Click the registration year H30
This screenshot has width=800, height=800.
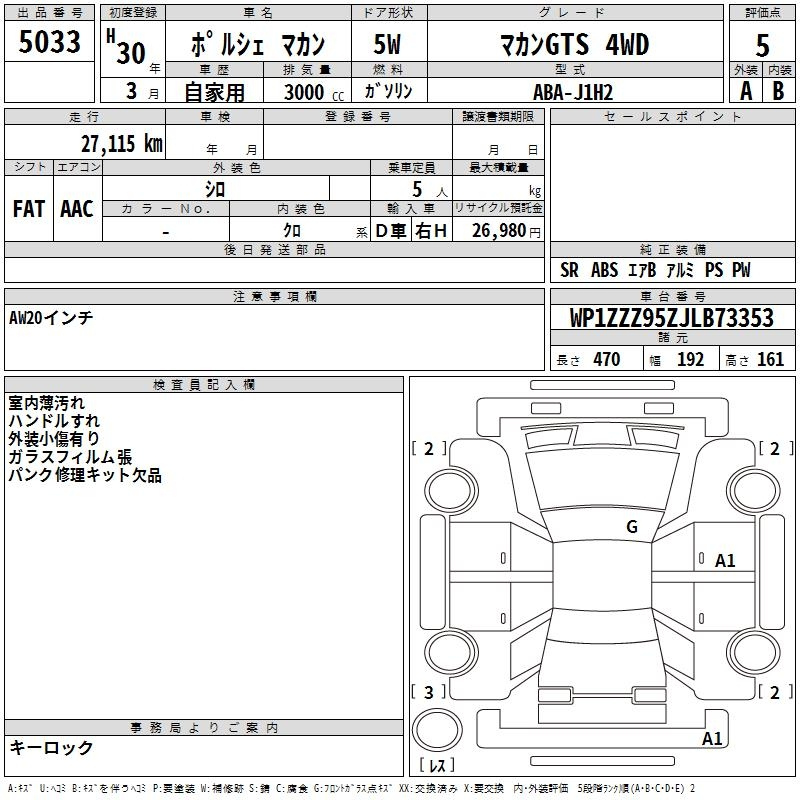pos(127,47)
